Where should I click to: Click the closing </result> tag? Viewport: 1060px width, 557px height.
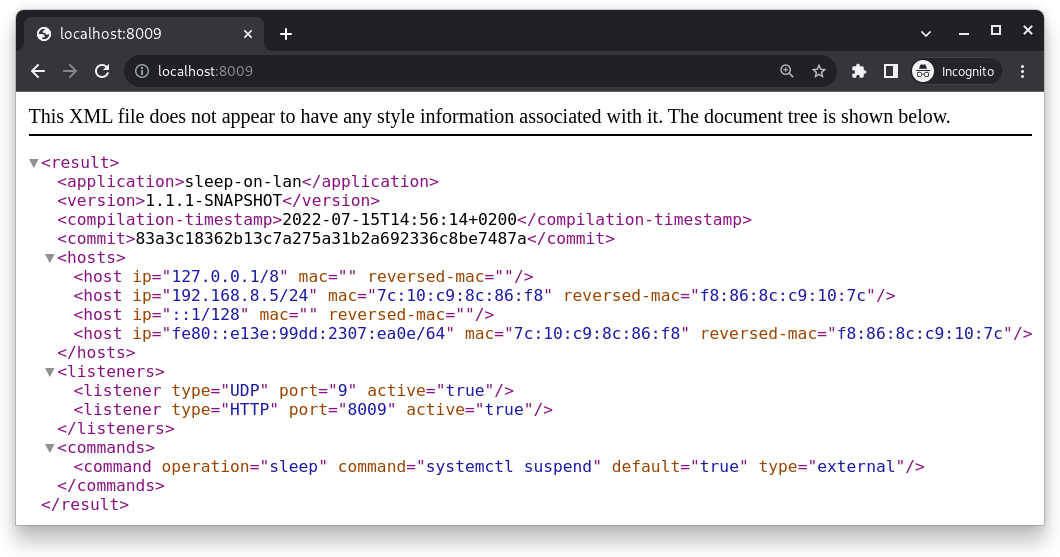click(x=85, y=504)
